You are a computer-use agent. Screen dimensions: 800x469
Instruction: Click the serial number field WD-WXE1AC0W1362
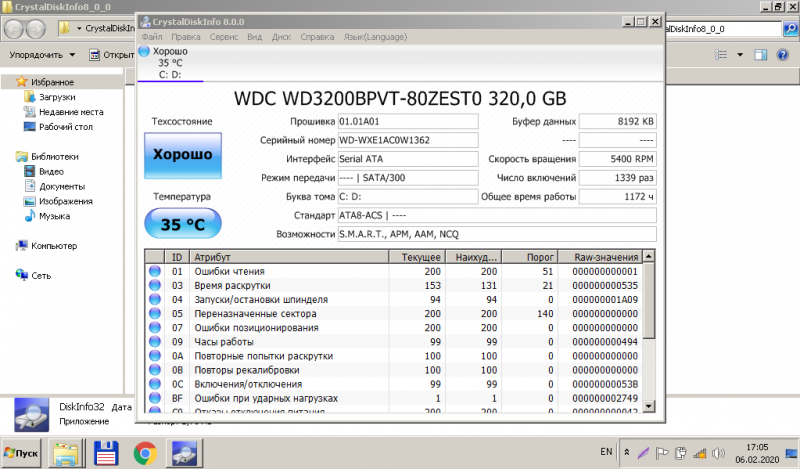click(408, 140)
